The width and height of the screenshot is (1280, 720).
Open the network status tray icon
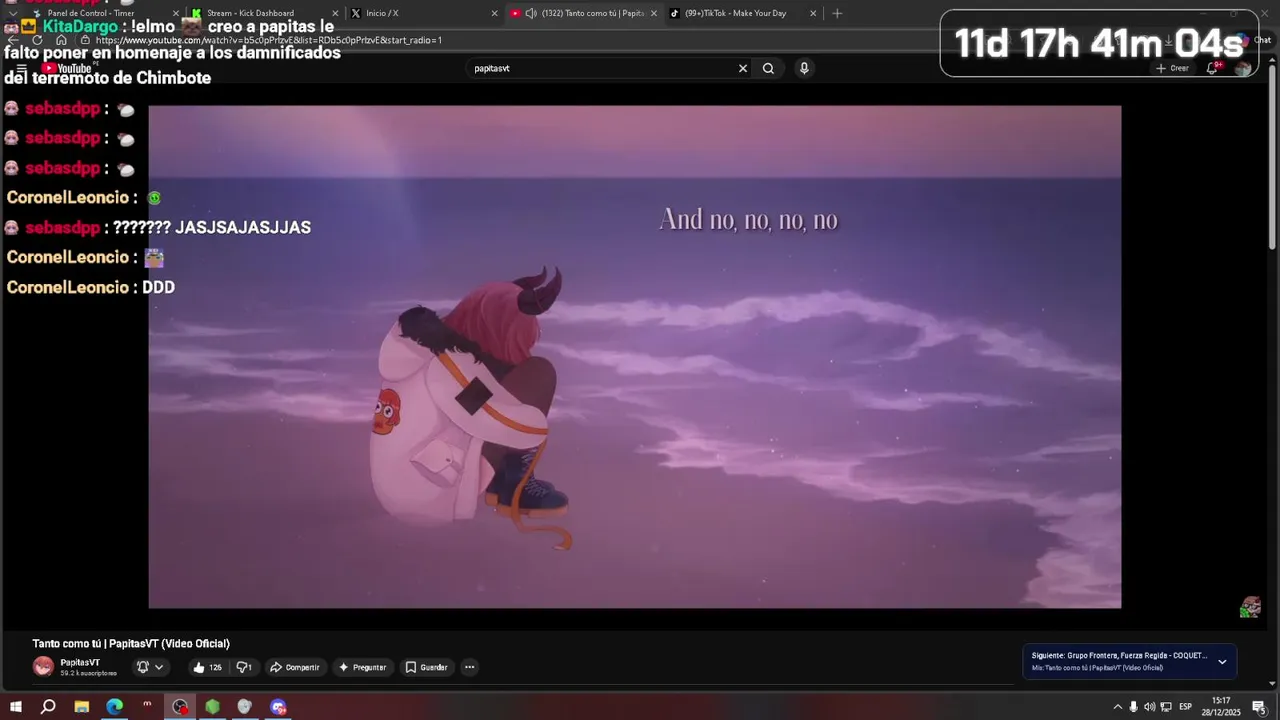[1166, 707]
